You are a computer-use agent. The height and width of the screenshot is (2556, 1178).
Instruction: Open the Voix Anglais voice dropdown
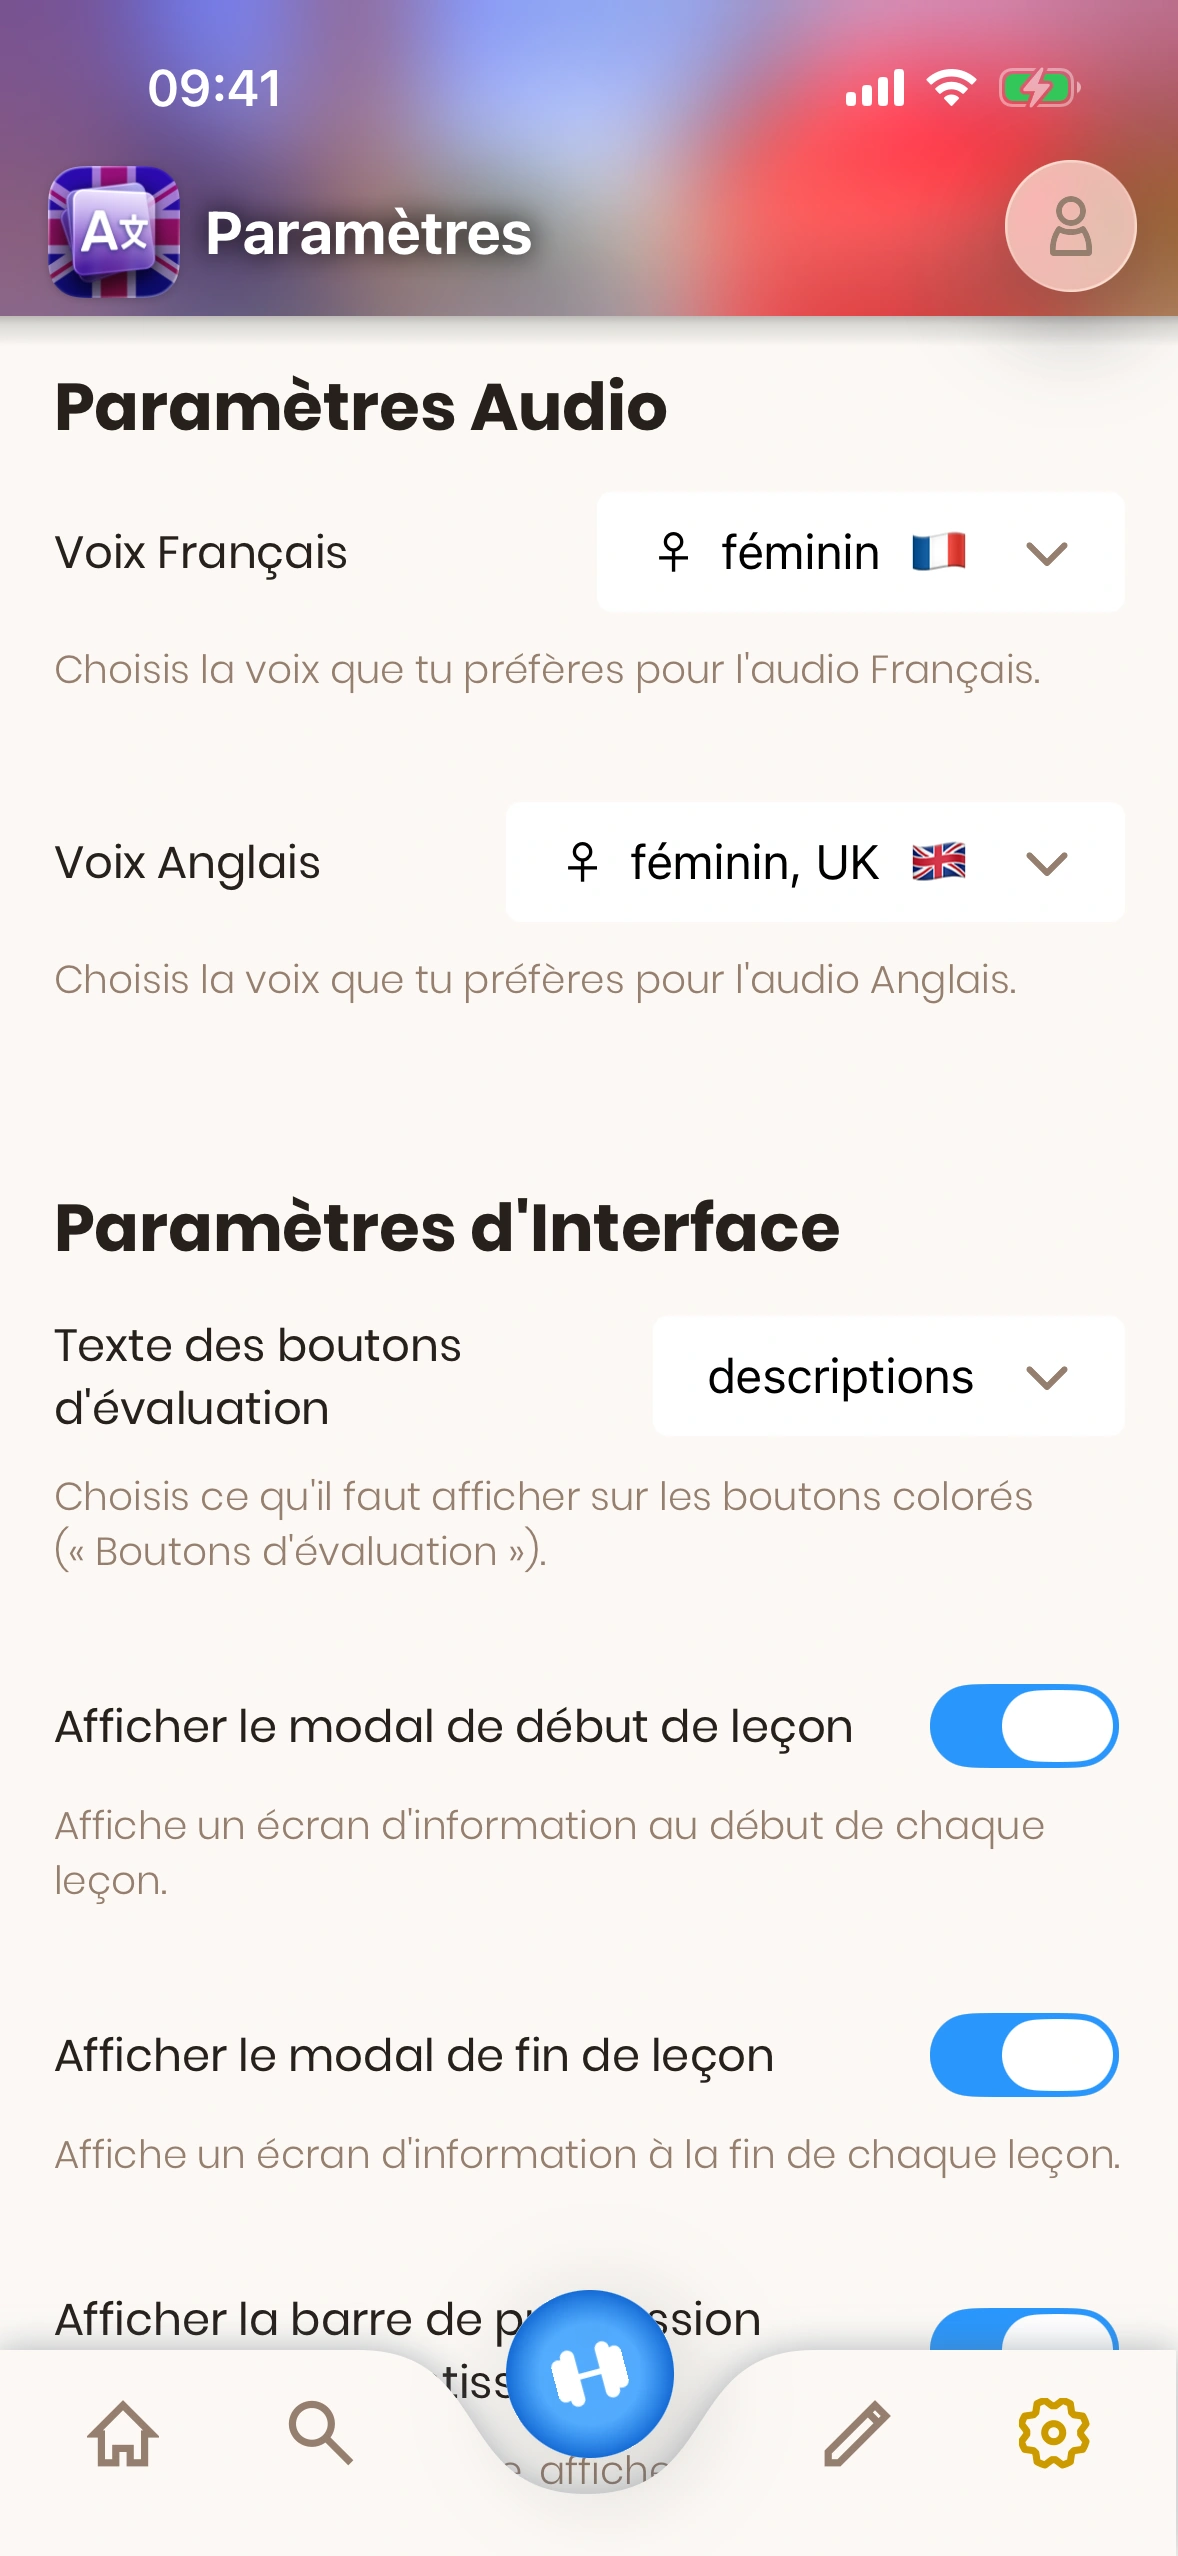click(814, 862)
